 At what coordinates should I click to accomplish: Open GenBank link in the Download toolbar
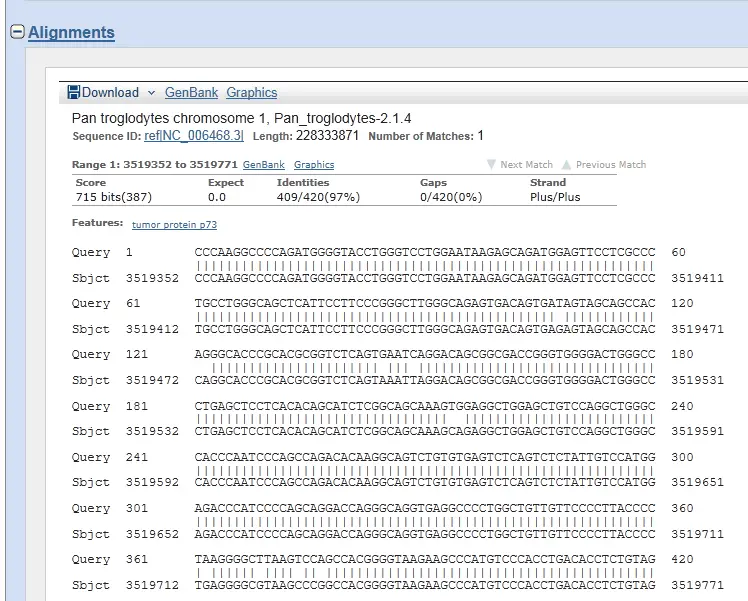pos(191,92)
